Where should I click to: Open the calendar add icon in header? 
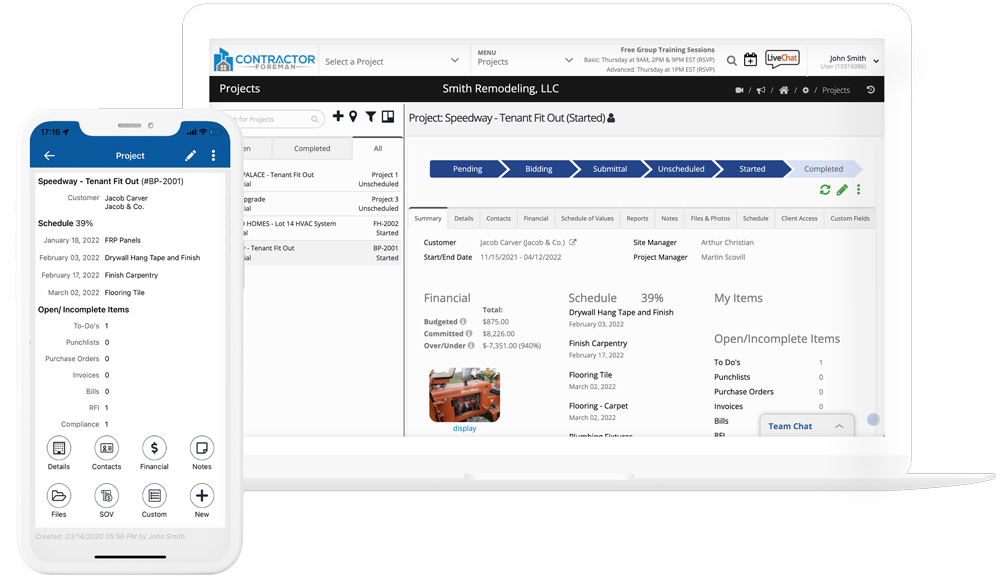click(x=750, y=60)
